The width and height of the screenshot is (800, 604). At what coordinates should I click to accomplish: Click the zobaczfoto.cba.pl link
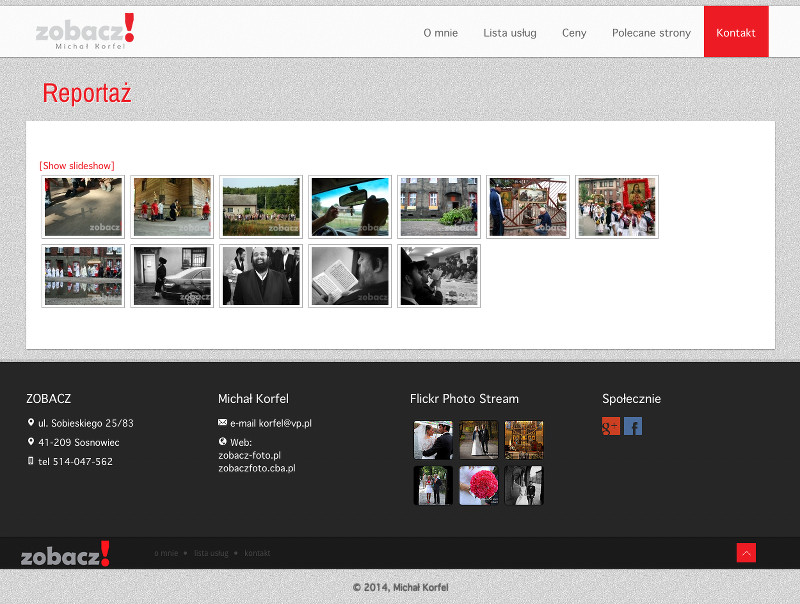257,468
